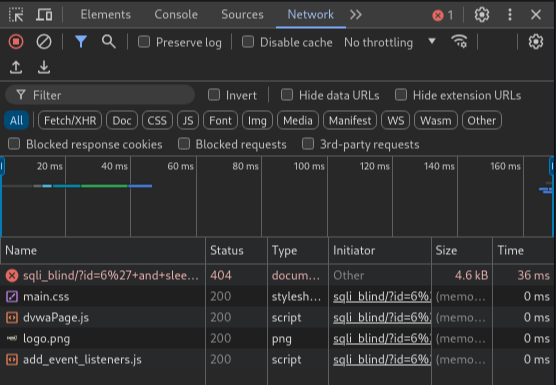Image resolution: width=556 pixels, height=385 pixels.
Task: Check Disable cache
Action: [248, 42]
